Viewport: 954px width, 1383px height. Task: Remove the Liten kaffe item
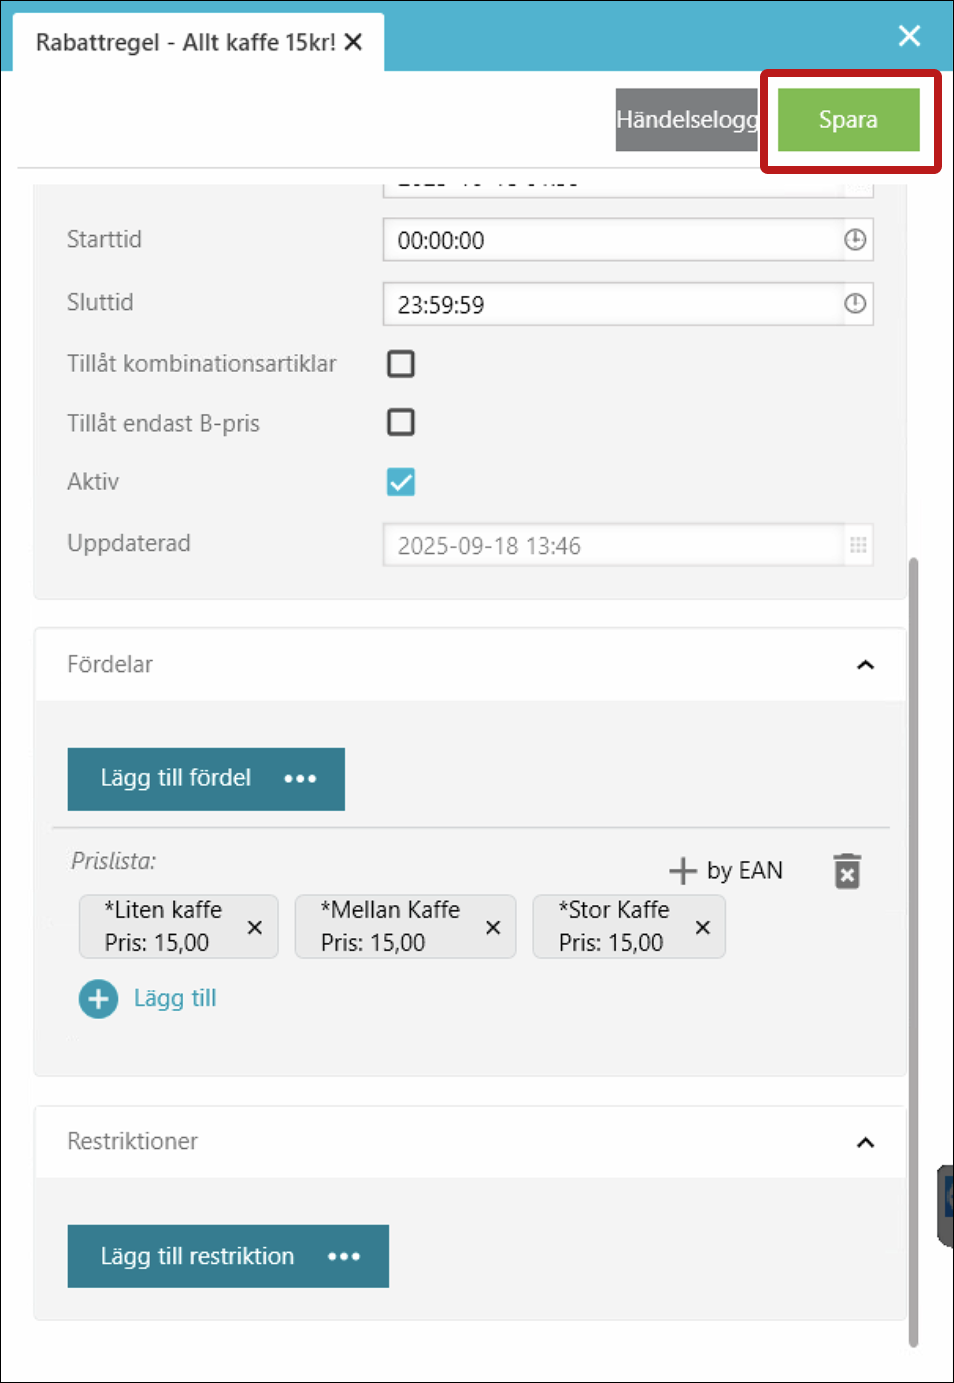tap(255, 927)
